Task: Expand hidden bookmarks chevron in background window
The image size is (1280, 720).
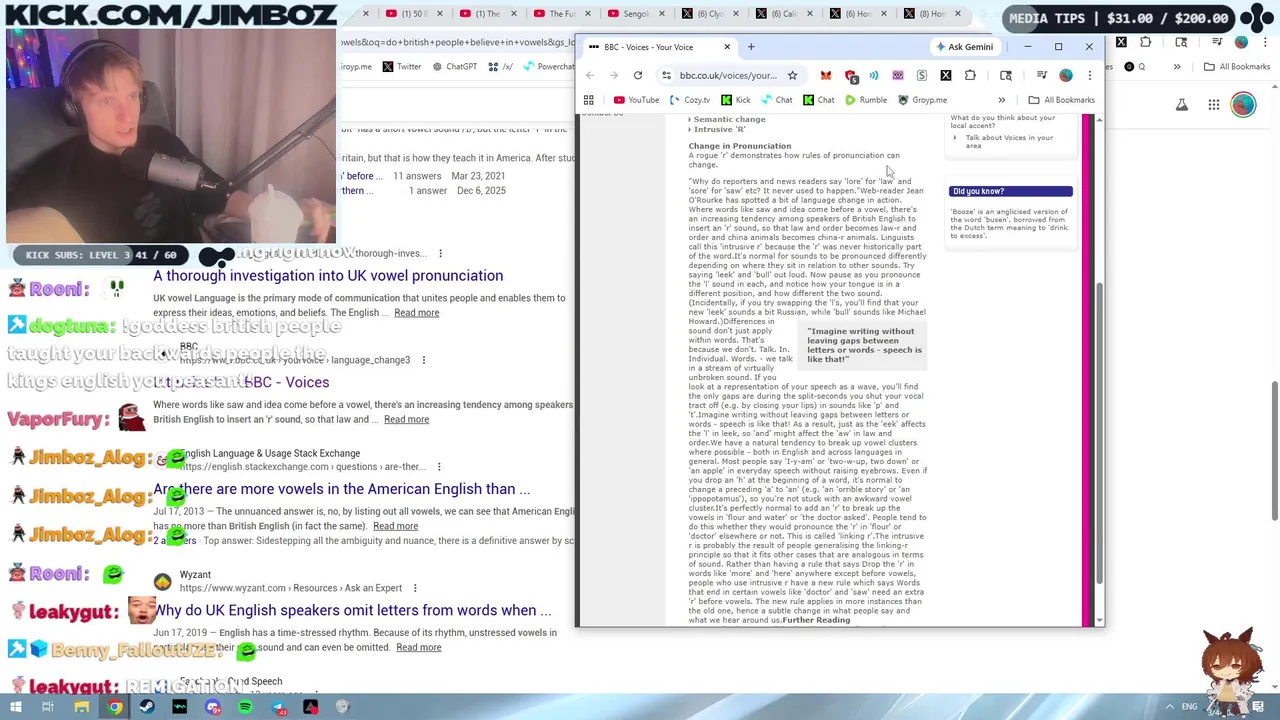Action: 1177,67
